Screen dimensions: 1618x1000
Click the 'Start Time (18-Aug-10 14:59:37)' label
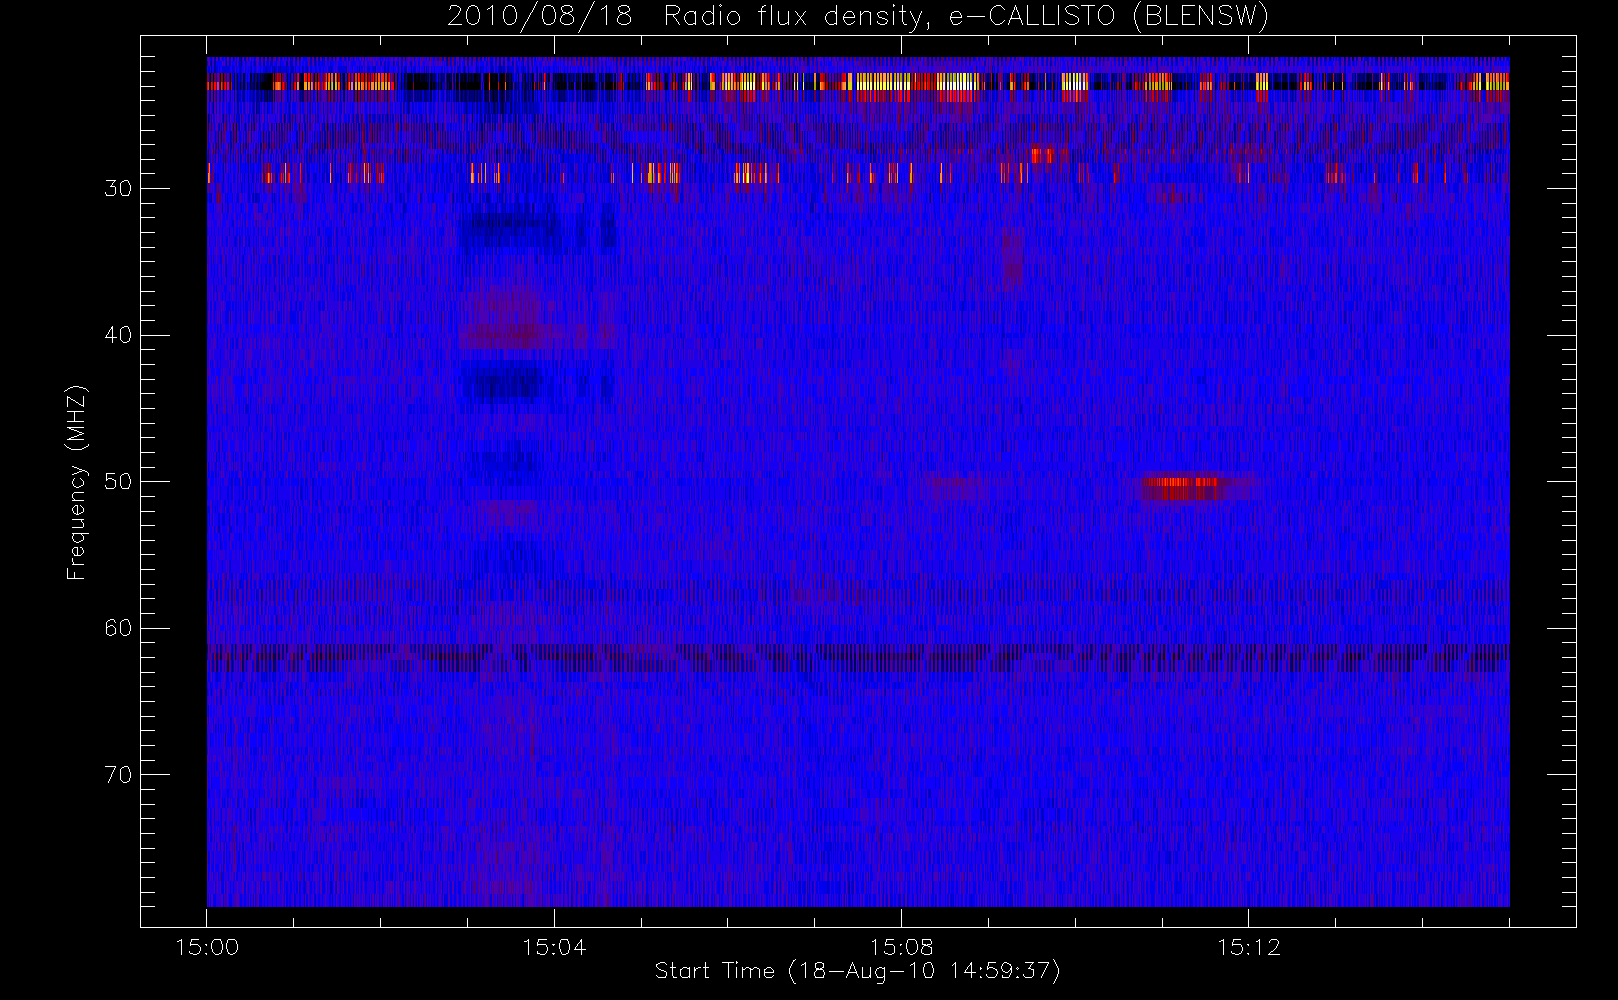click(857, 971)
